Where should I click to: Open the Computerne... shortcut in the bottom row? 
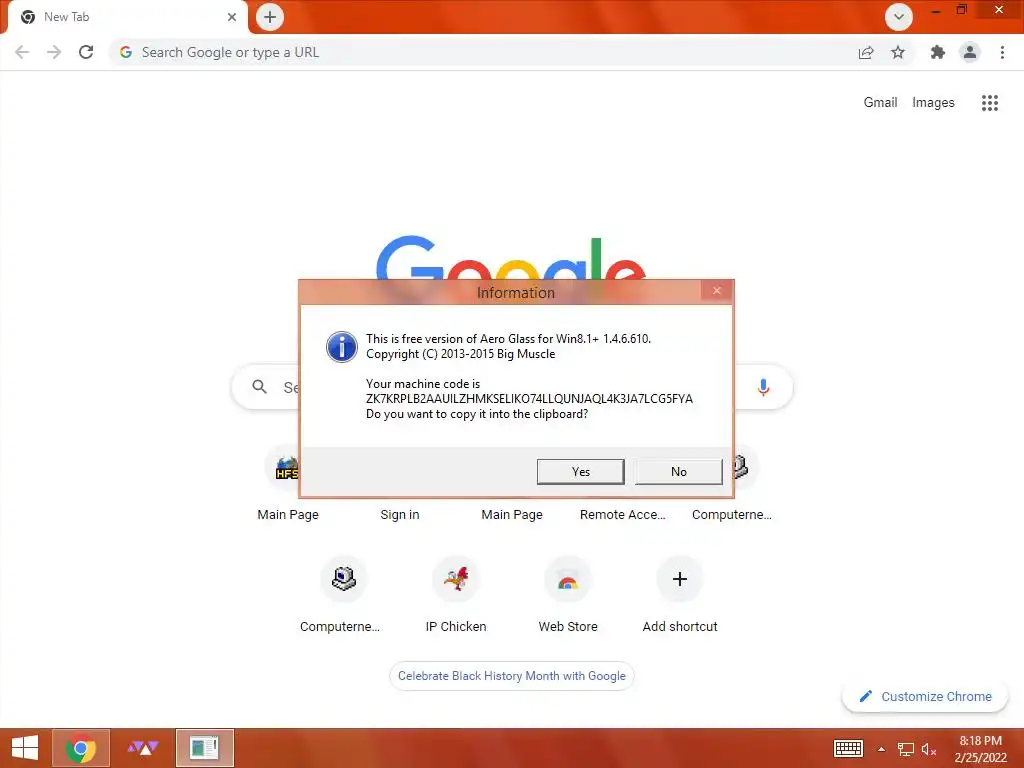(344, 593)
